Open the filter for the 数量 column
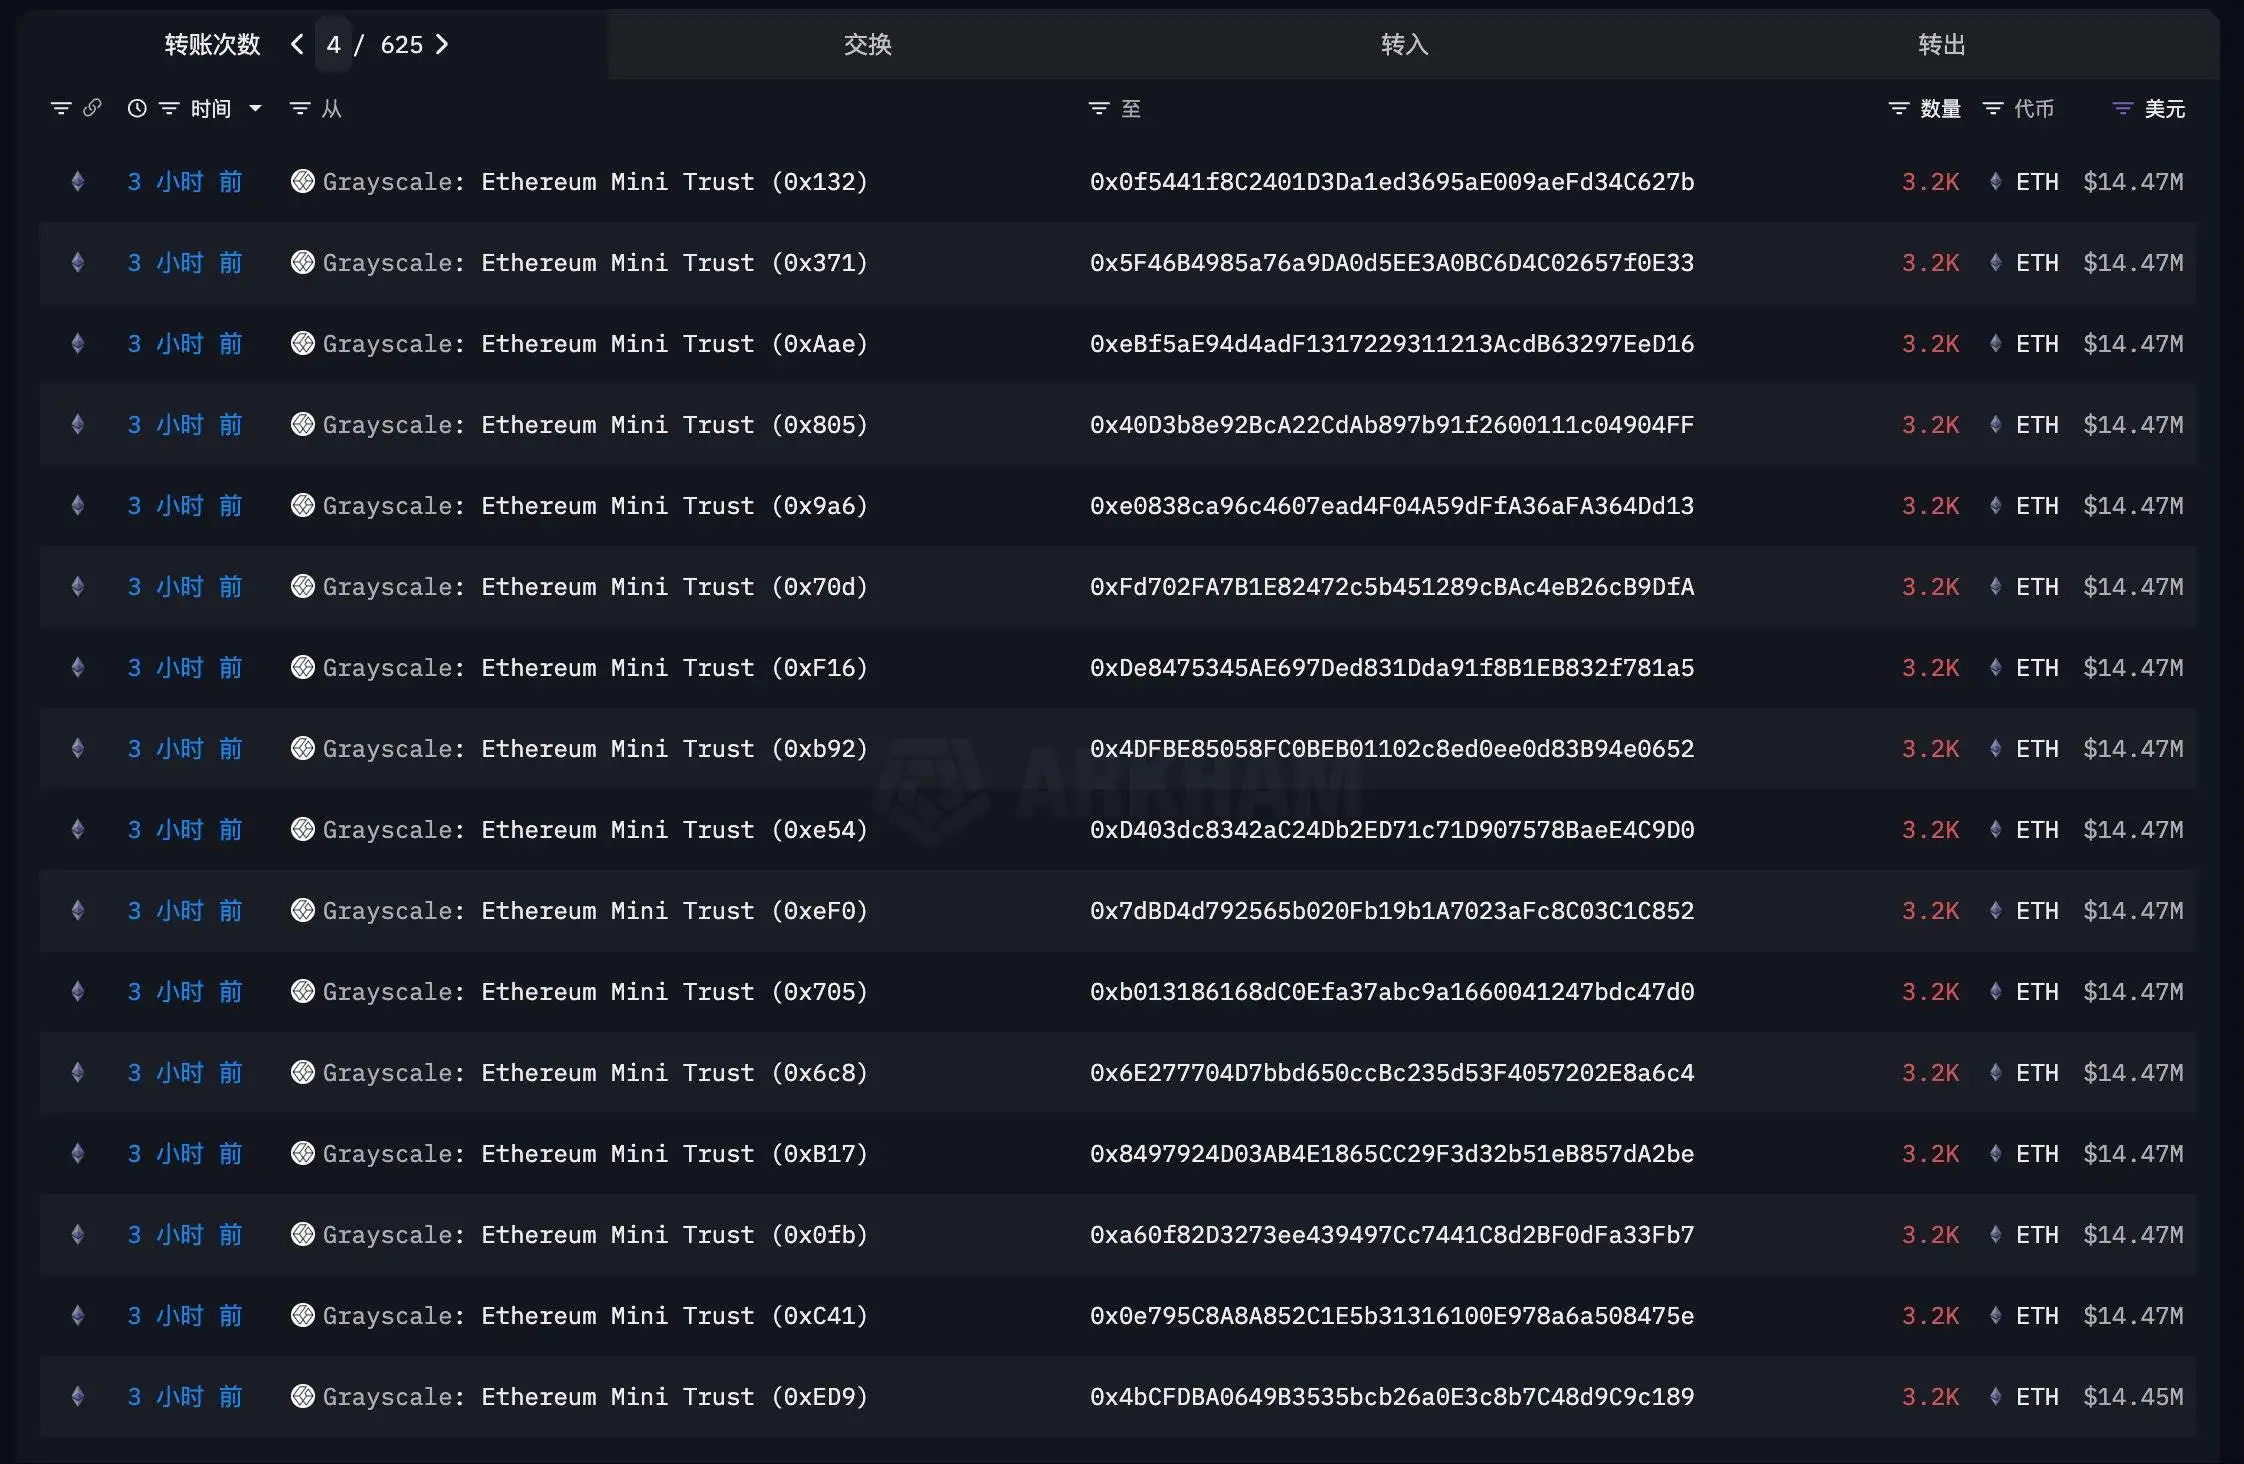The height and width of the screenshot is (1464, 2244). 1897,108
